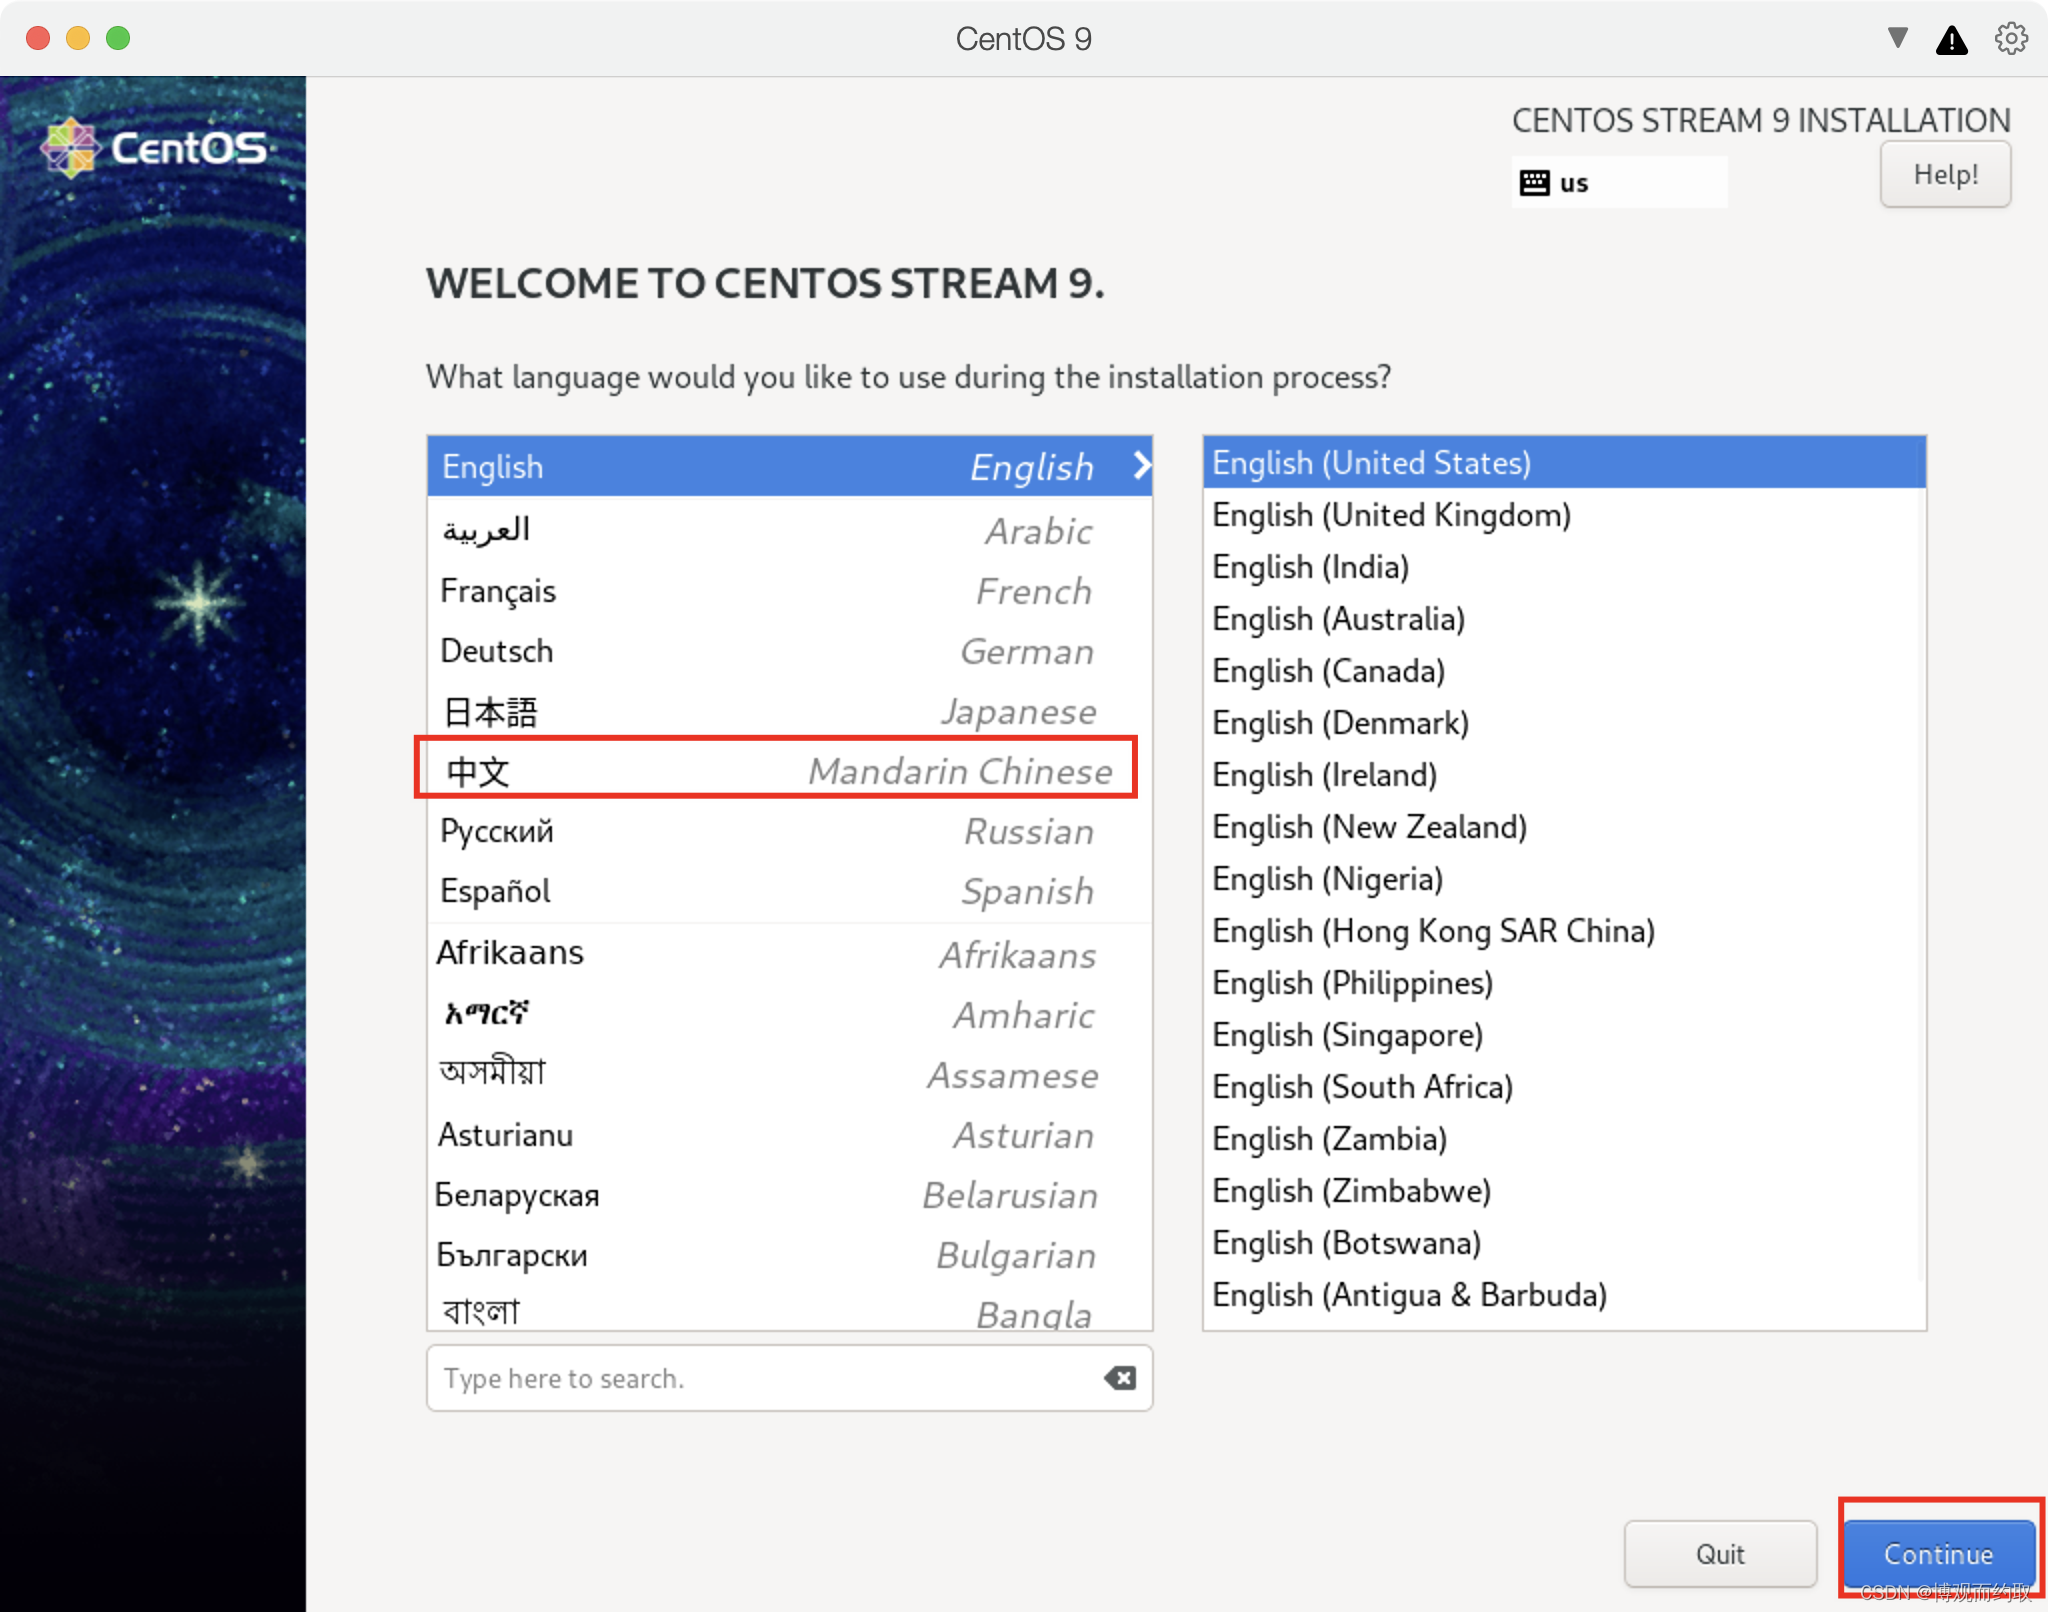Choose English (Singapore) locale
This screenshot has height=1612, width=2048.
coord(1564,1034)
